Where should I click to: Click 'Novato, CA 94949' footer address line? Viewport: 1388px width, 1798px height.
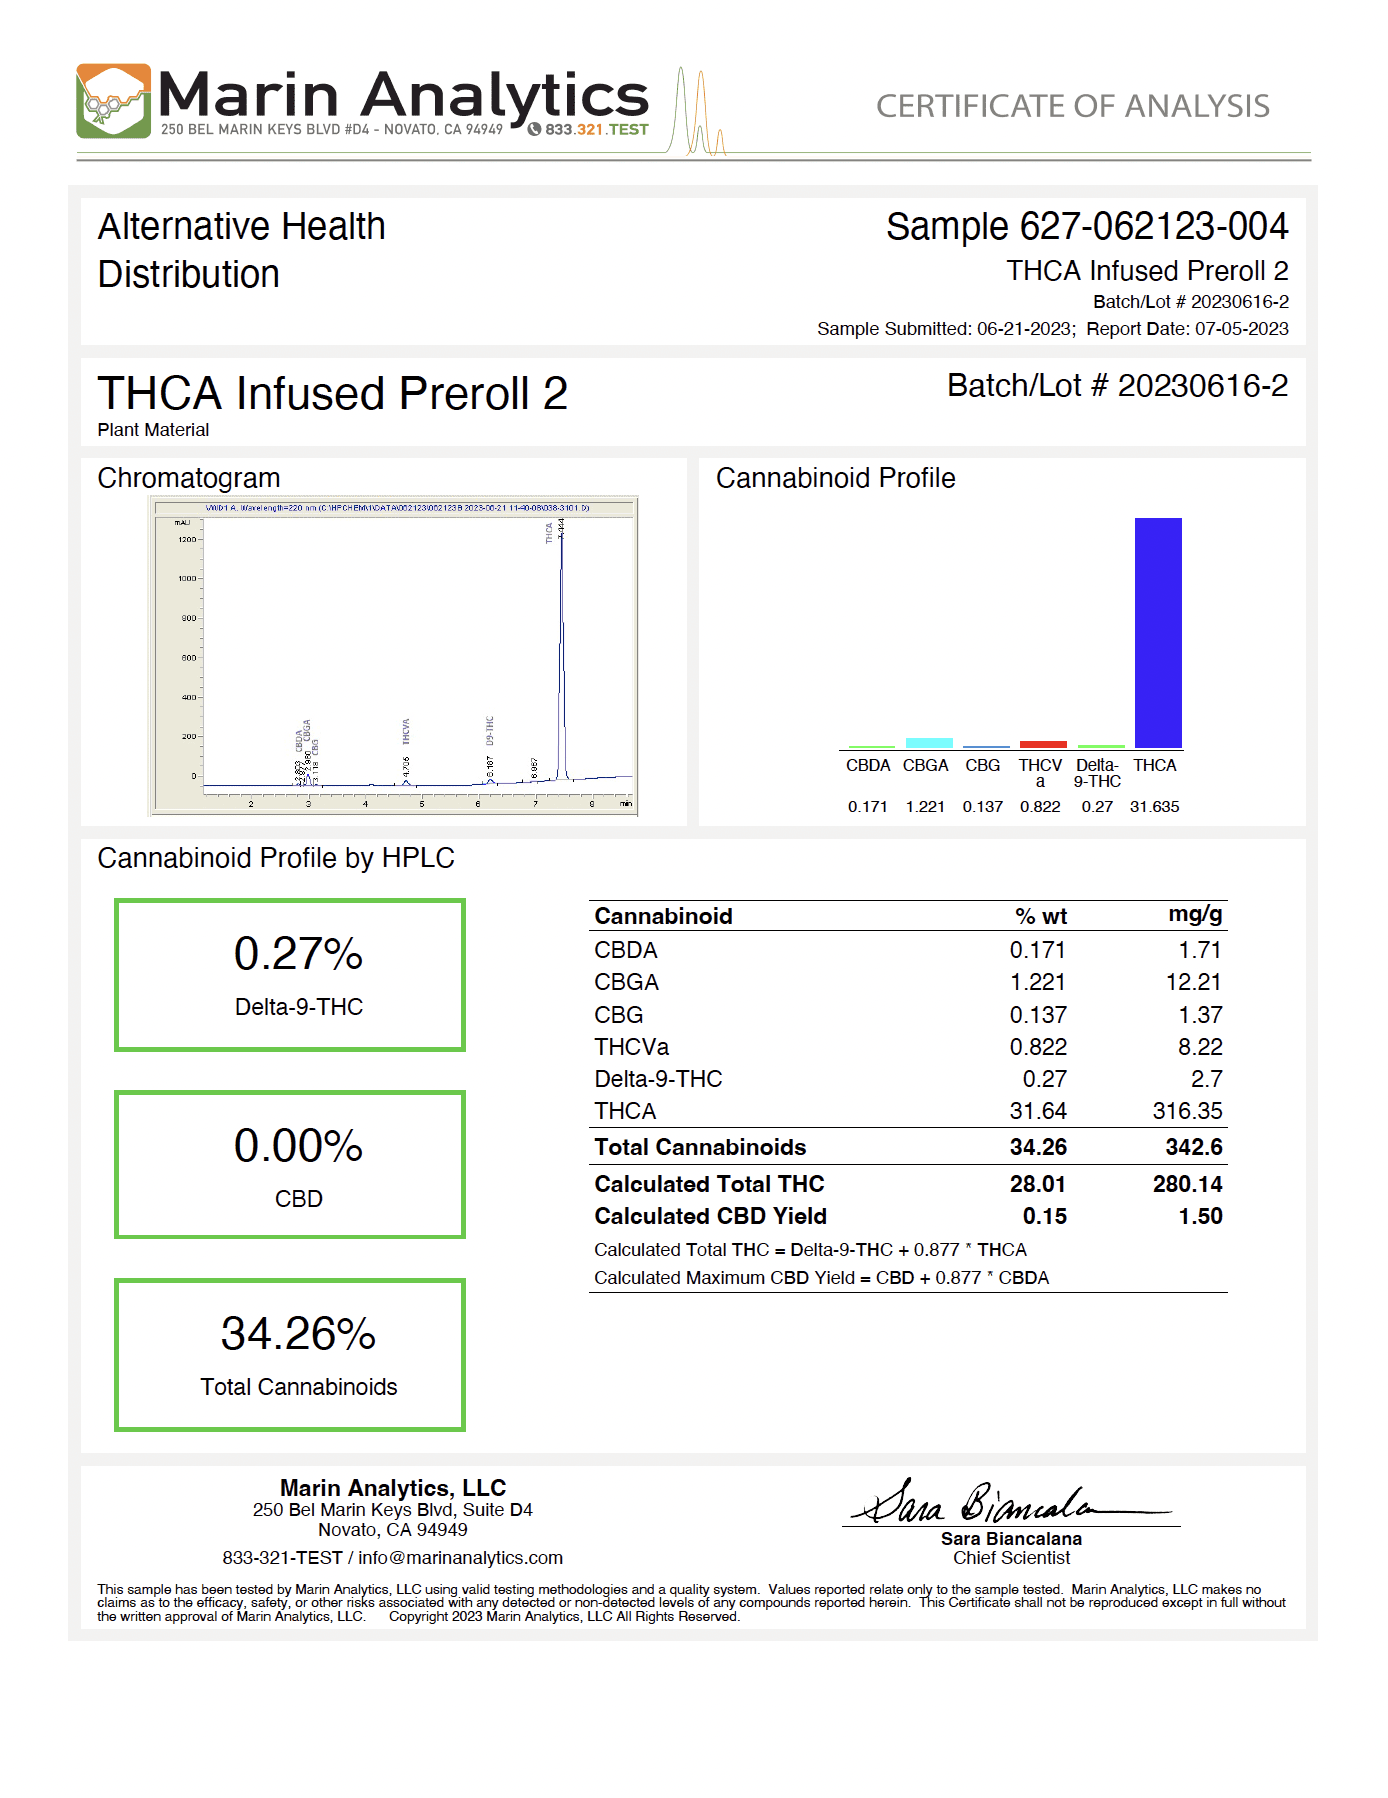coord(393,1530)
